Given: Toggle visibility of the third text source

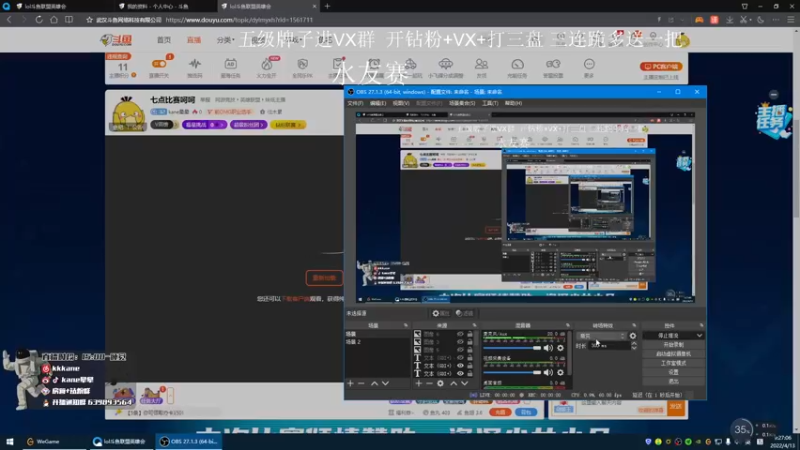Looking at the screenshot, I should coord(460,373).
